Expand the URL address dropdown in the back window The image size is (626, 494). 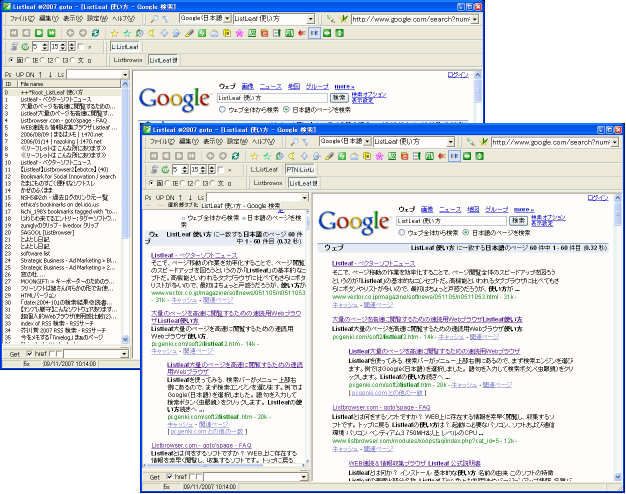point(474,19)
